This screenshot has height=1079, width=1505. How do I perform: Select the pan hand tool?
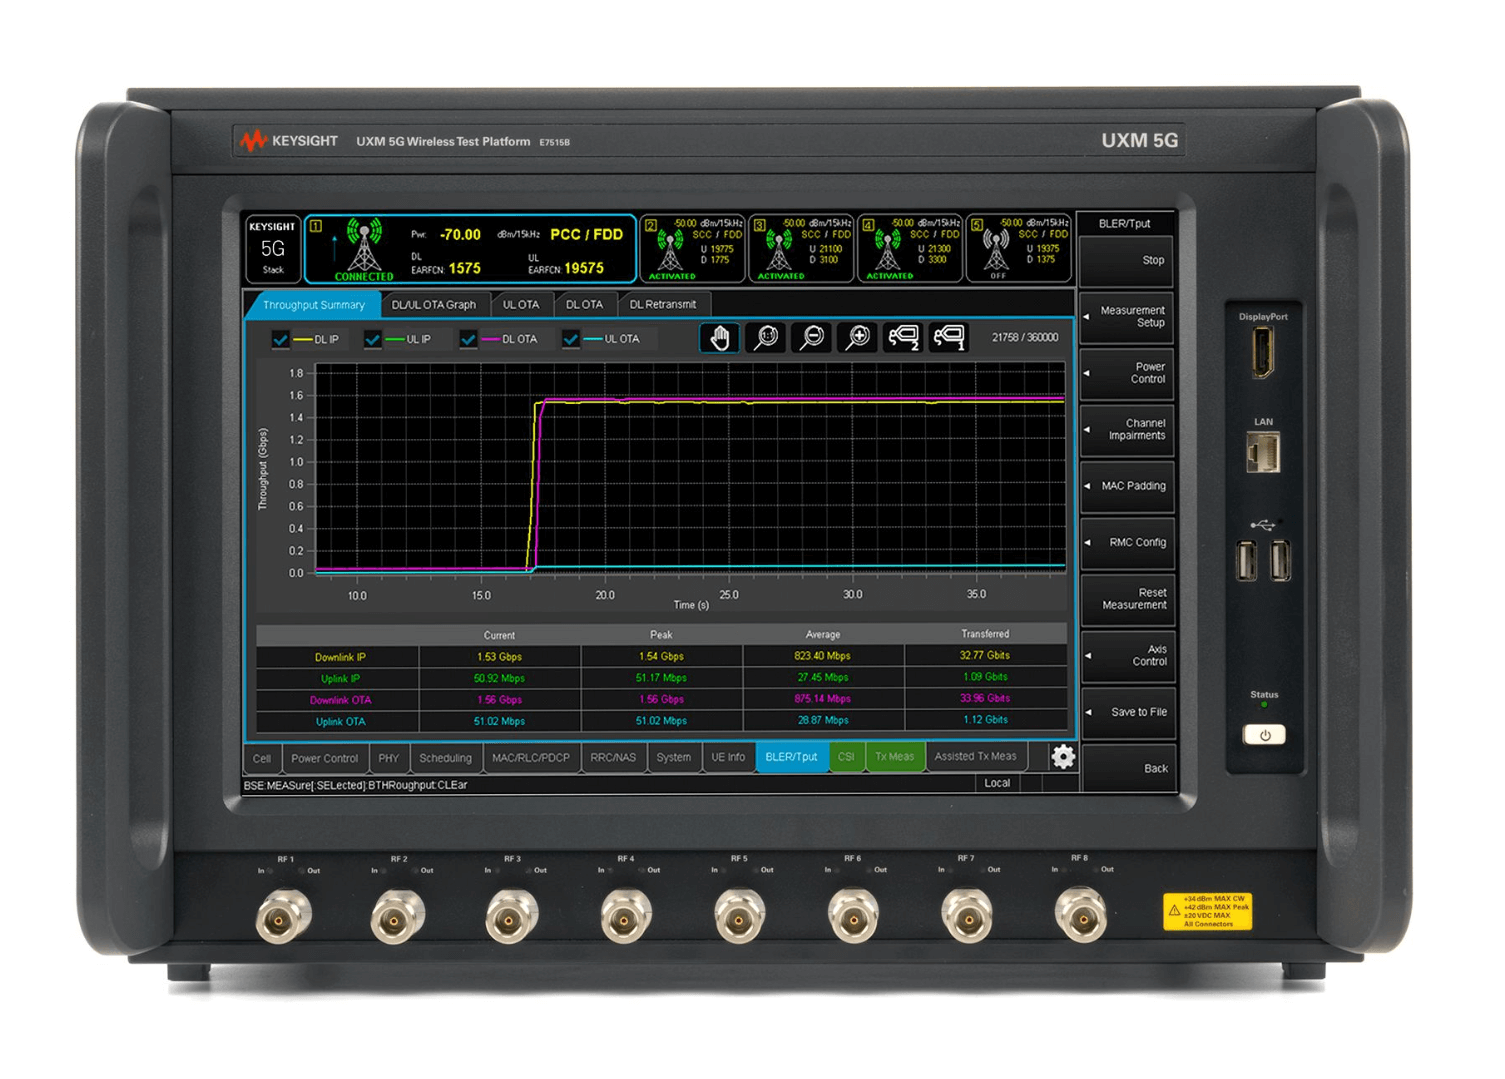719,338
